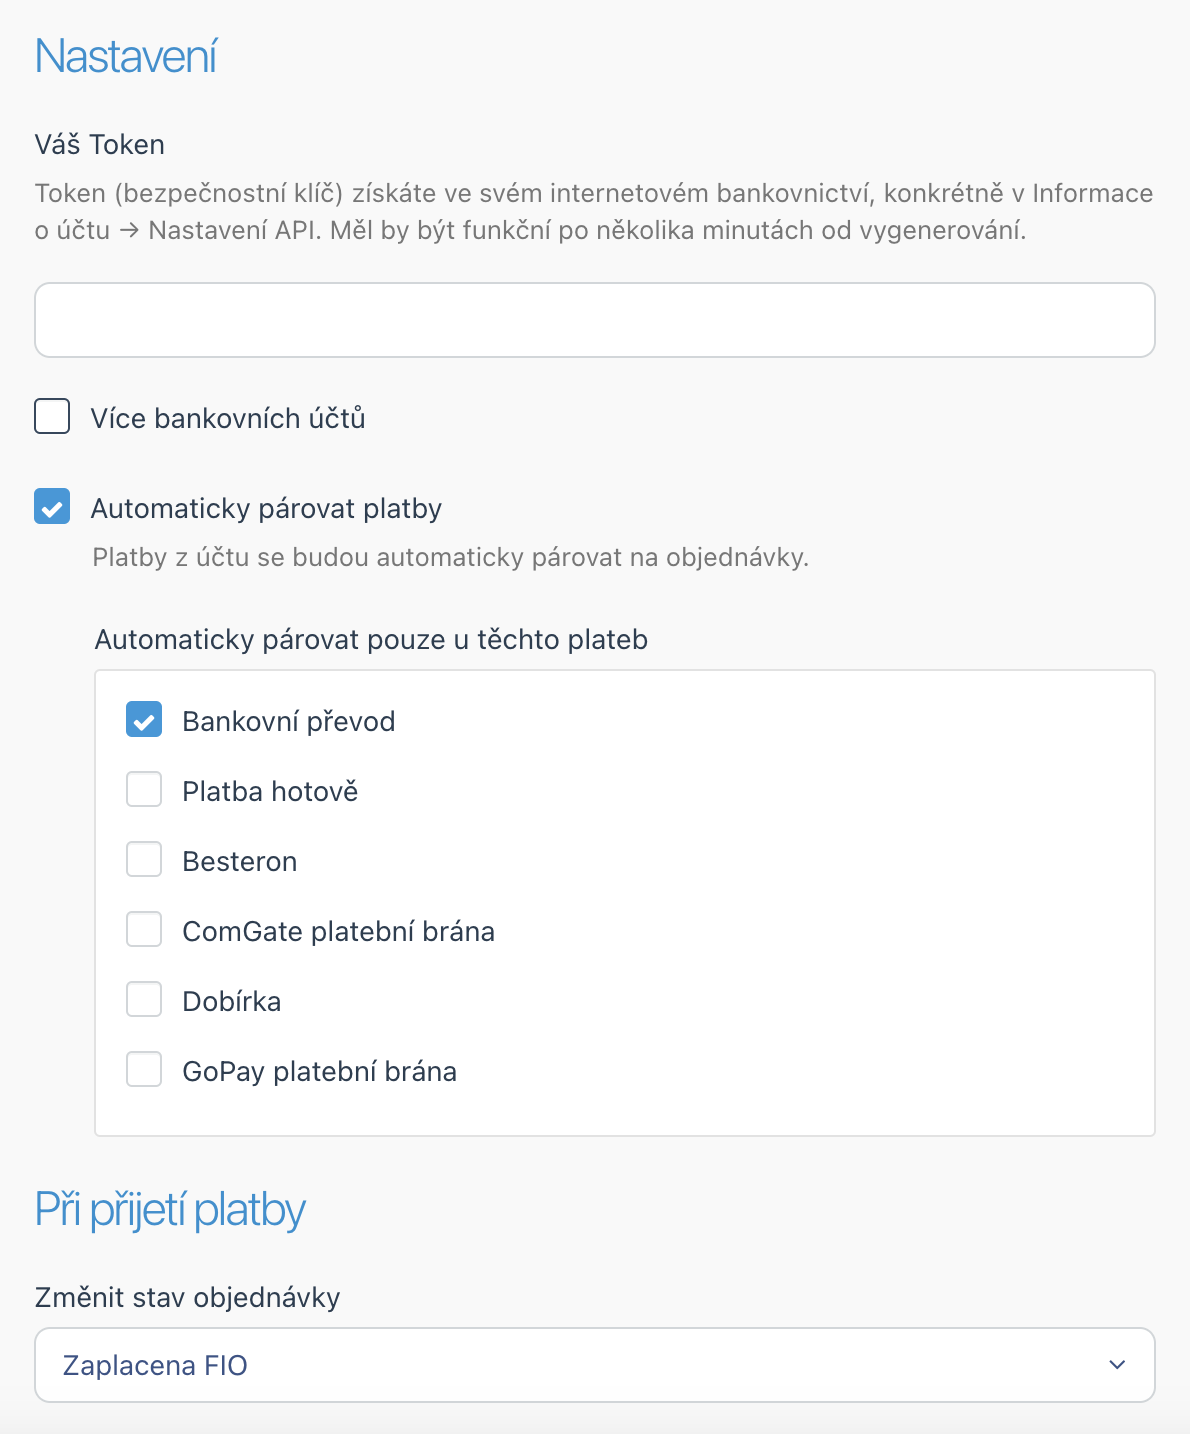The width and height of the screenshot is (1190, 1434).
Task: Click the 'Bankovní převod' label text
Action: click(288, 721)
